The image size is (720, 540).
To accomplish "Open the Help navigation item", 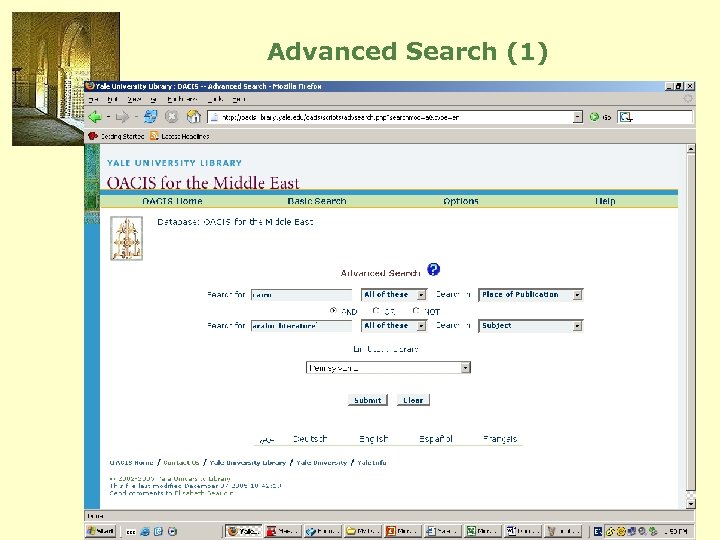I will pyautogui.click(x=605, y=201).
